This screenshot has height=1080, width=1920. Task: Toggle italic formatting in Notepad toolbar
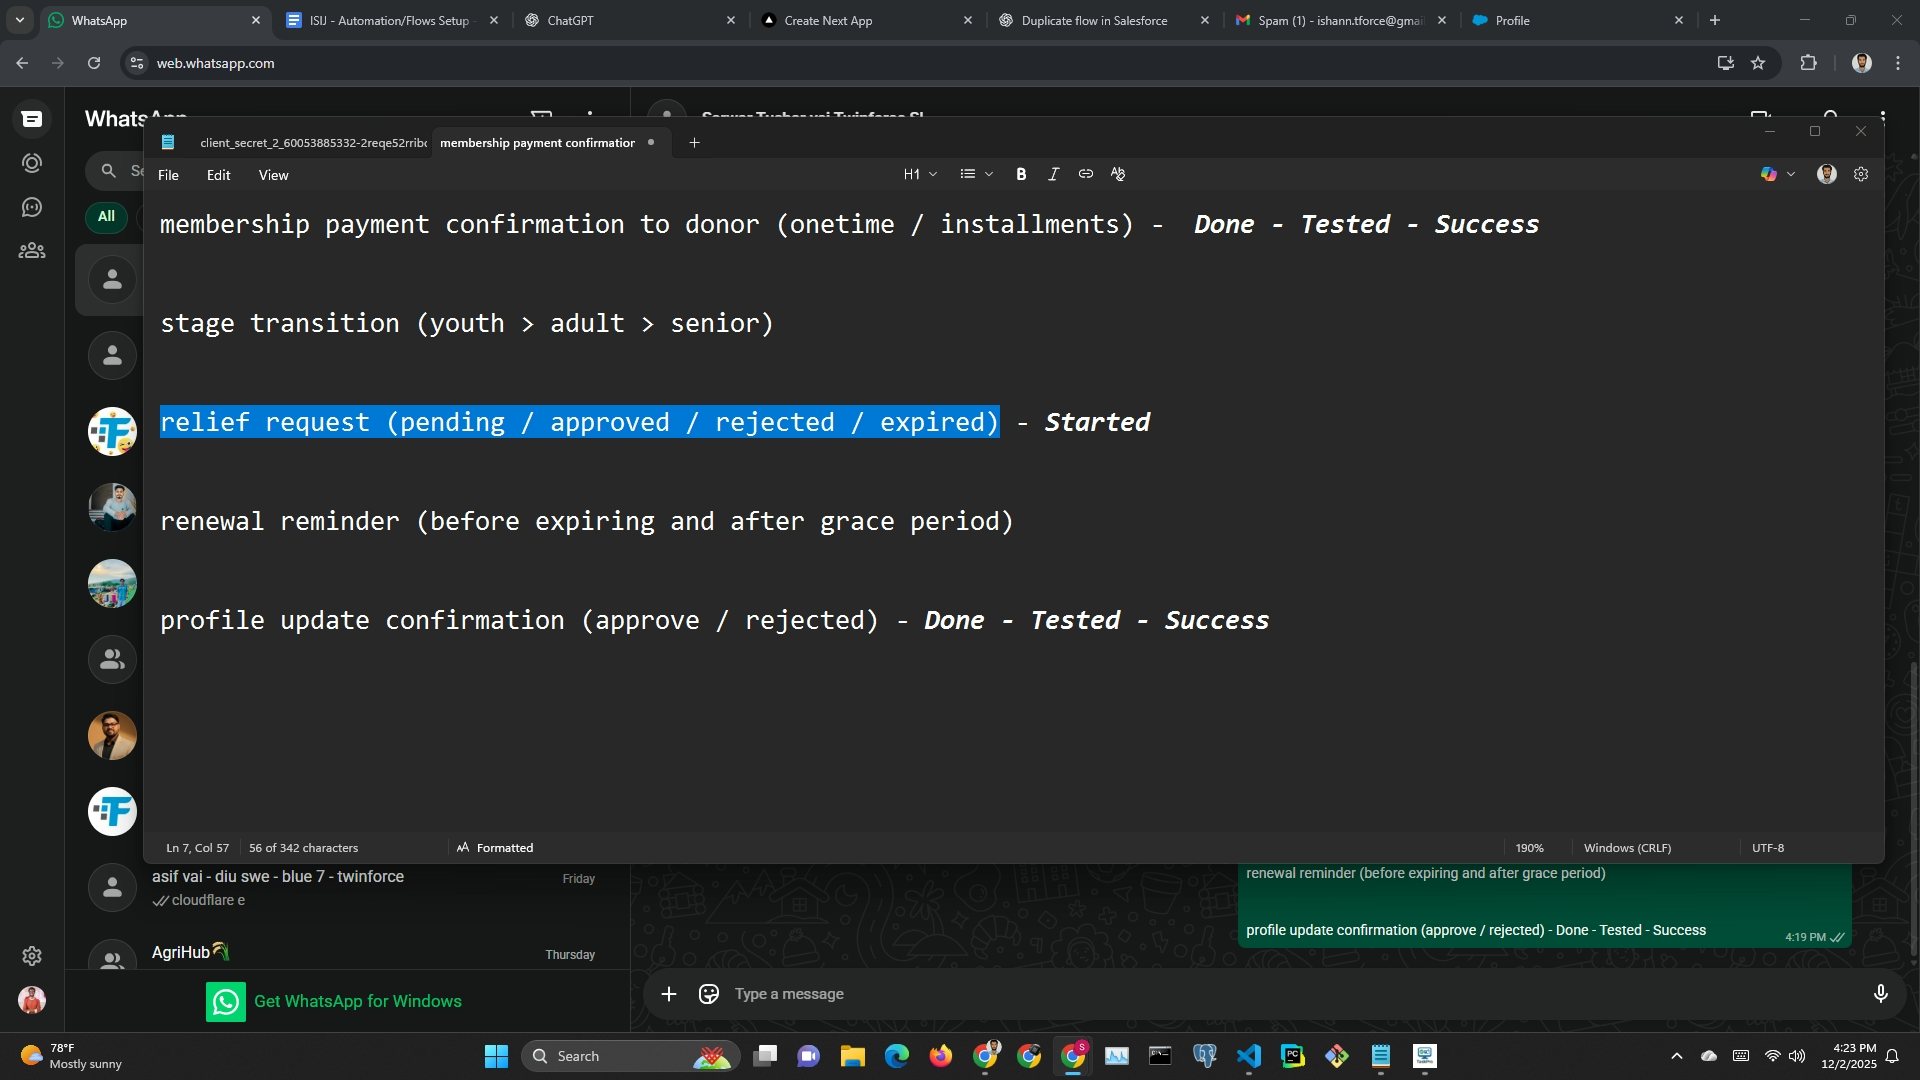point(1053,174)
